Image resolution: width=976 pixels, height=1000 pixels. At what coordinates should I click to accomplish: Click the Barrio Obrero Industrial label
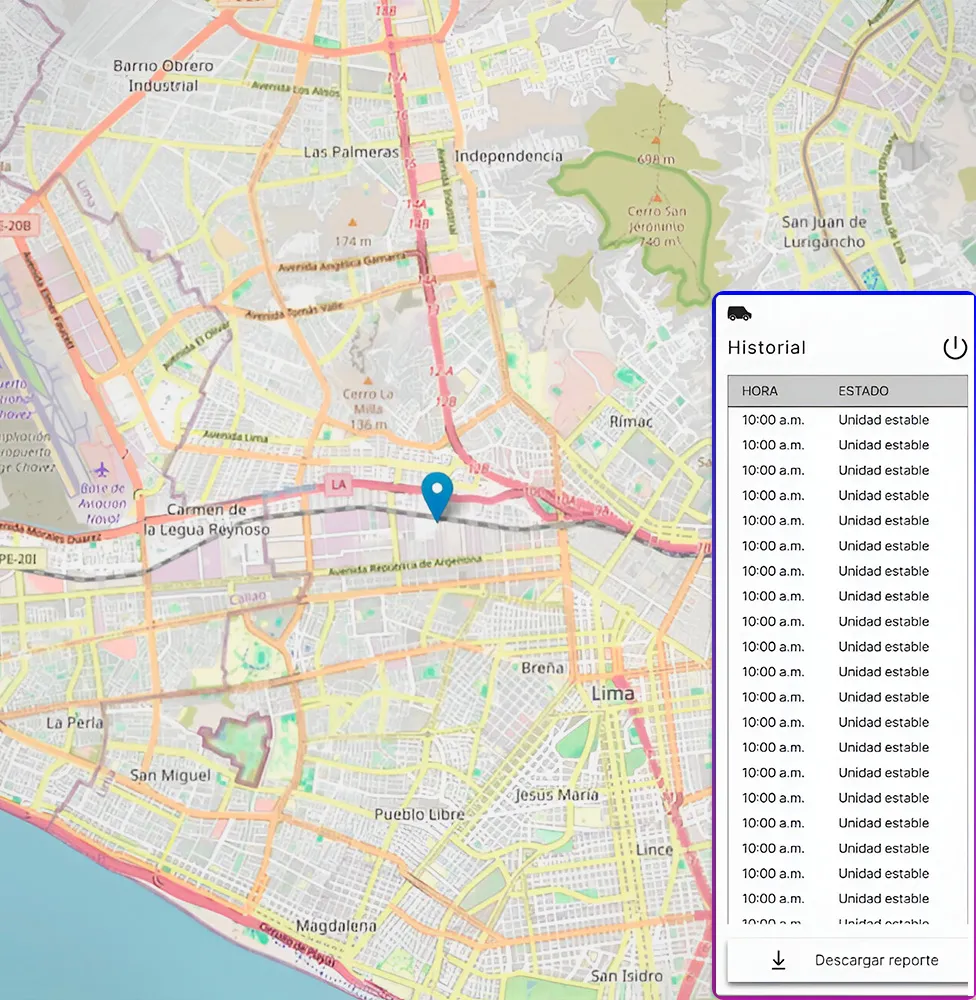[163, 76]
